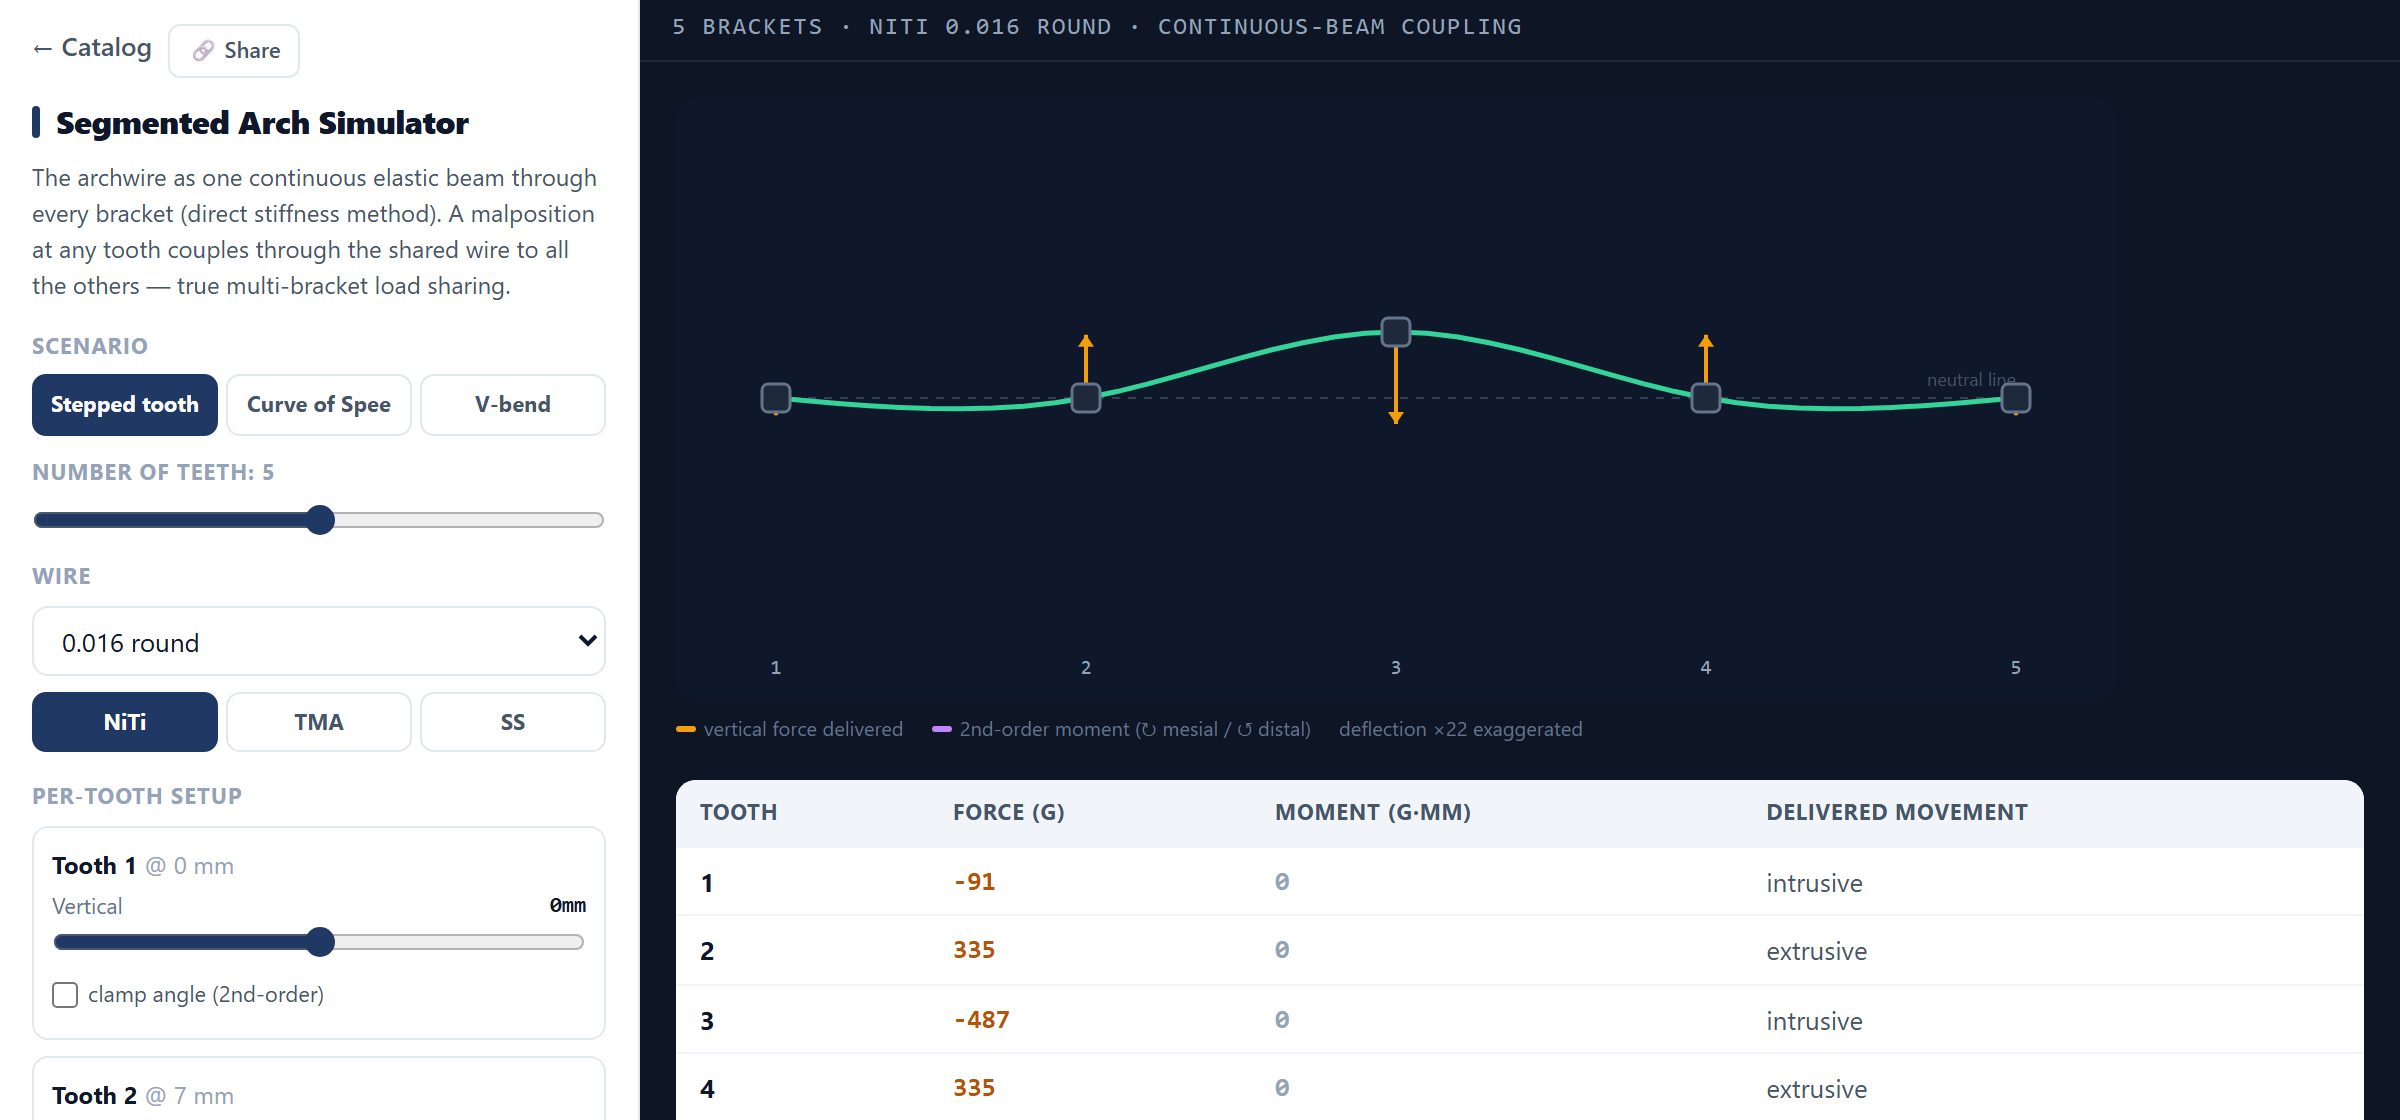Click 'extrusive' in tooth 4 row
Image resolution: width=2400 pixels, height=1120 pixels.
tap(1816, 1090)
